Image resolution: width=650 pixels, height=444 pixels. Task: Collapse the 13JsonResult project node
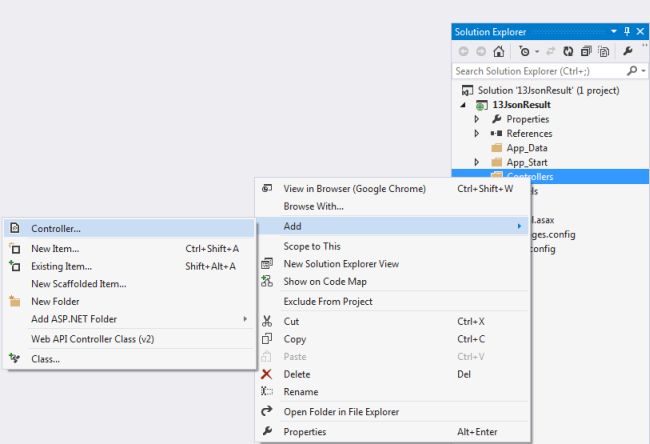click(463, 105)
